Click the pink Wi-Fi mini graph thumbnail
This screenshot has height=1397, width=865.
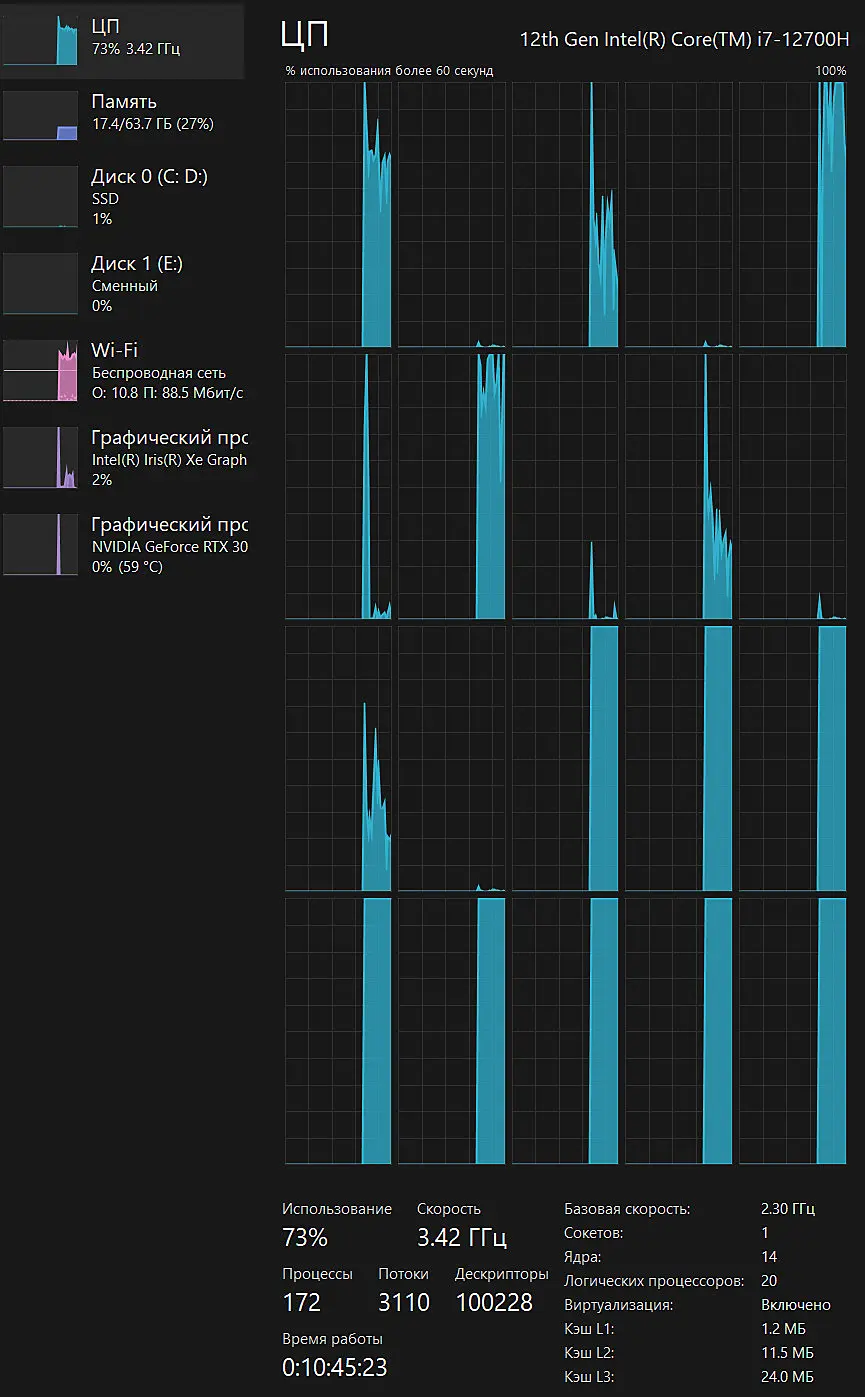(40, 370)
